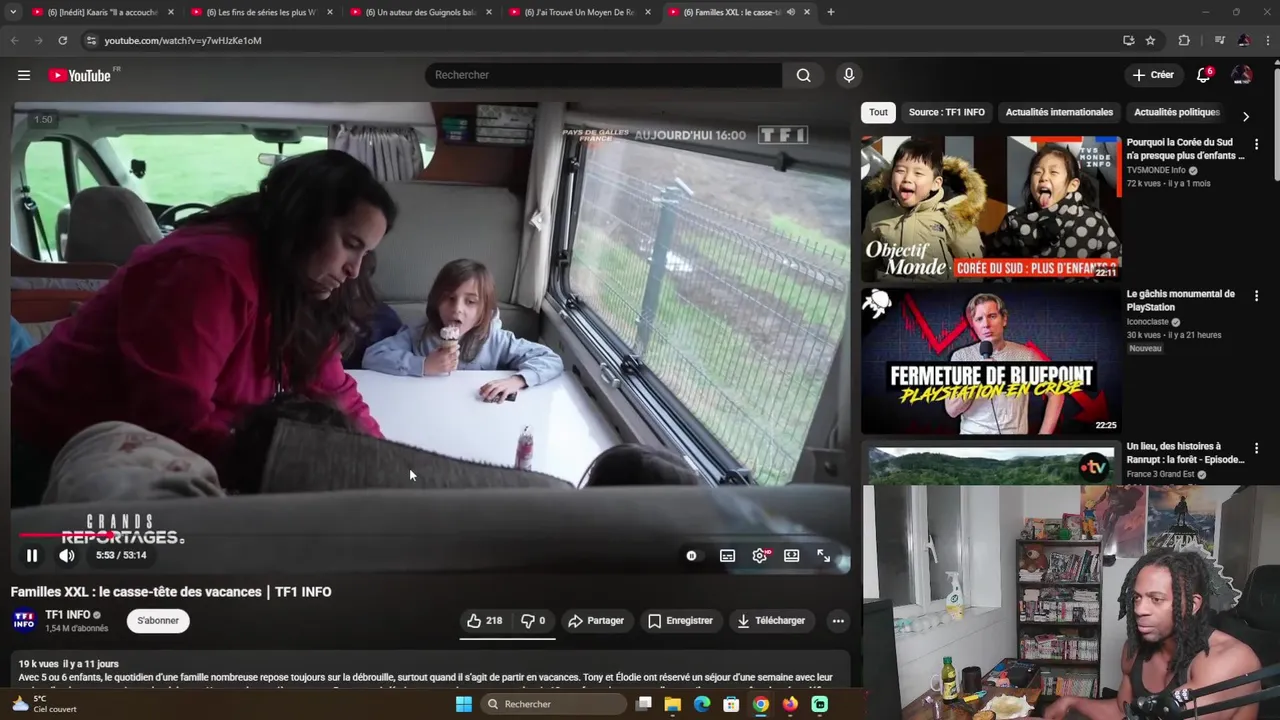Open options menu for gâchis monumental PlayStation video
The width and height of the screenshot is (1280, 720).
coord(1256,296)
